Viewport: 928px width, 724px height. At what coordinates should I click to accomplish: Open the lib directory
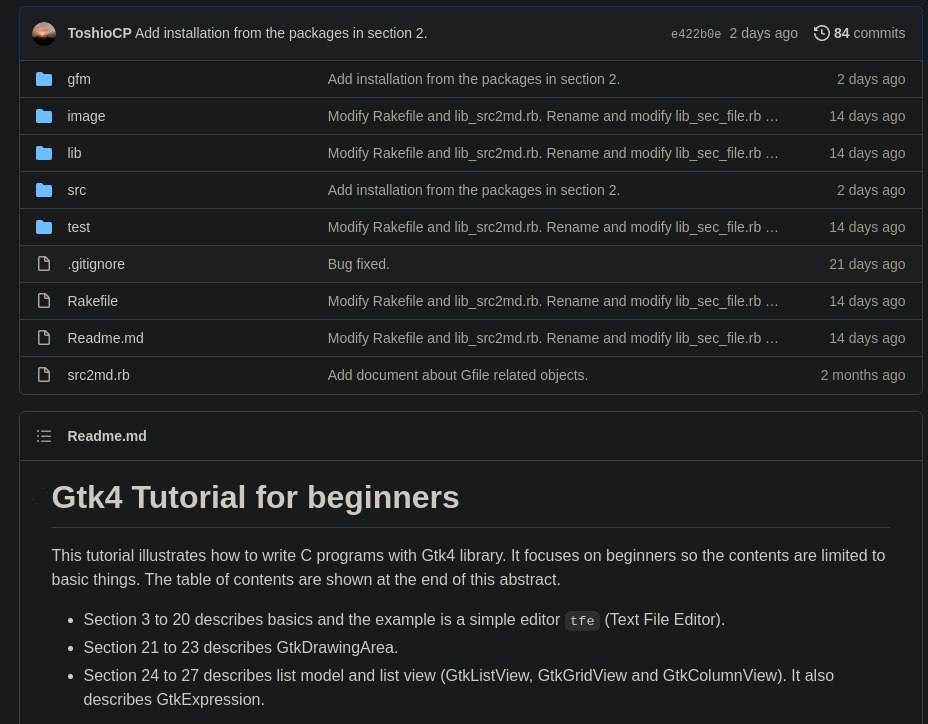point(75,153)
